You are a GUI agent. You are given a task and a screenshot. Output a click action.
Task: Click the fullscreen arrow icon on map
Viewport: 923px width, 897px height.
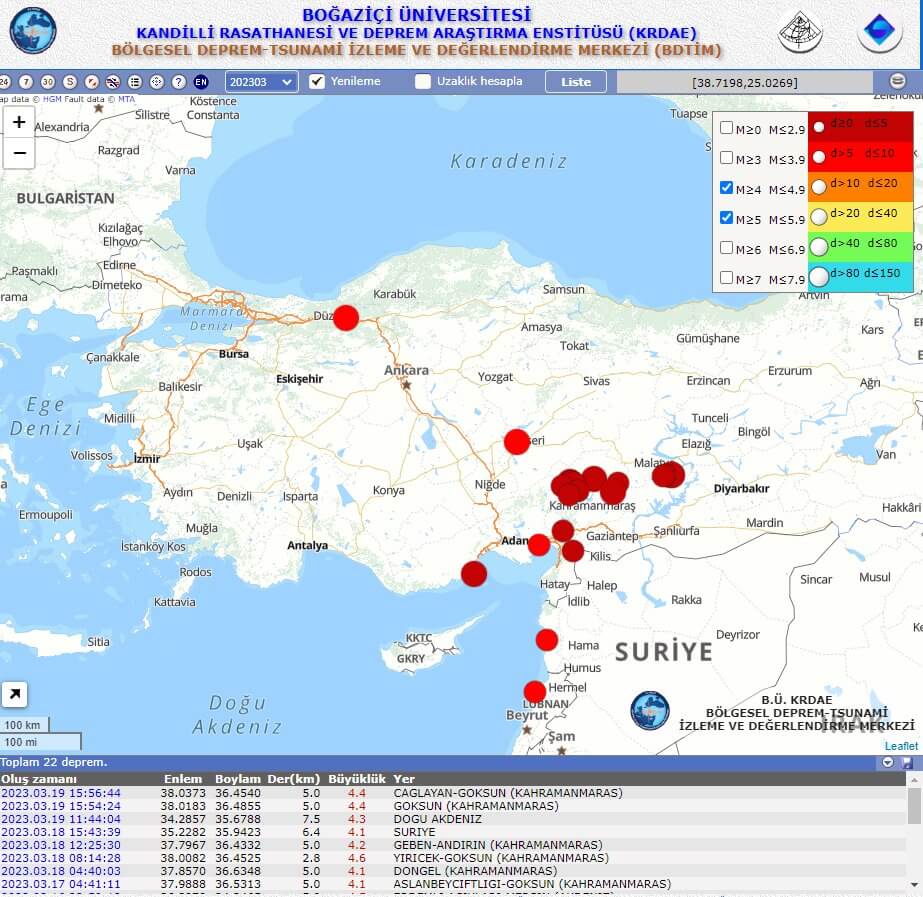click(x=15, y=695)
